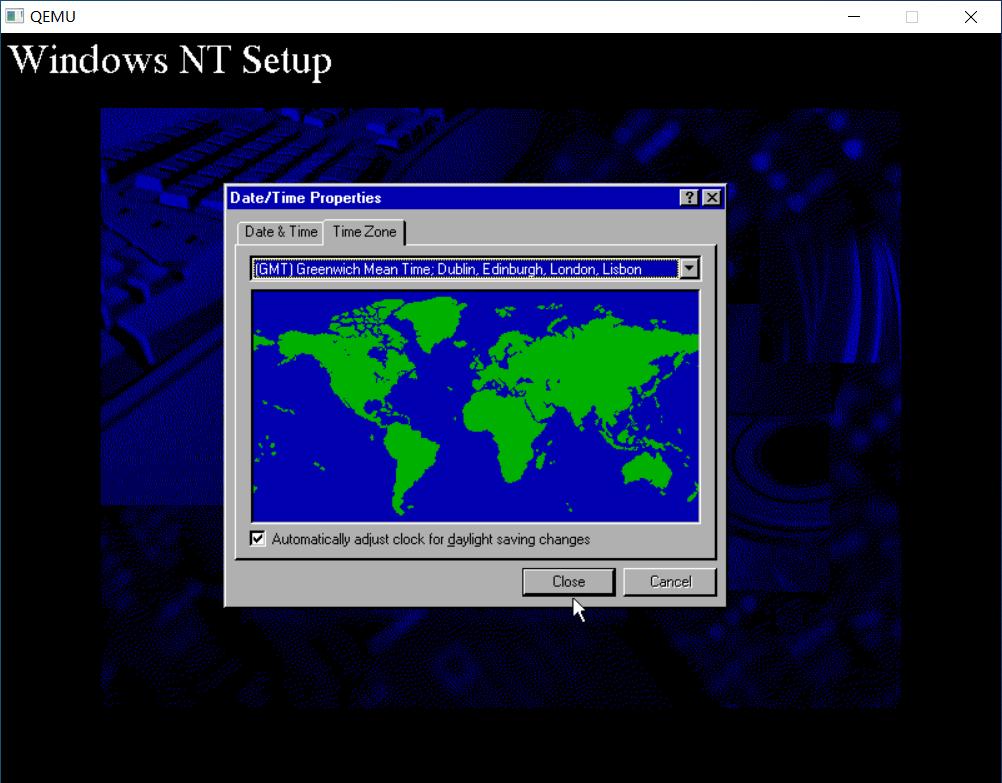Minimize the QEMU window
Screen dimensions: 1002x783
853,17
